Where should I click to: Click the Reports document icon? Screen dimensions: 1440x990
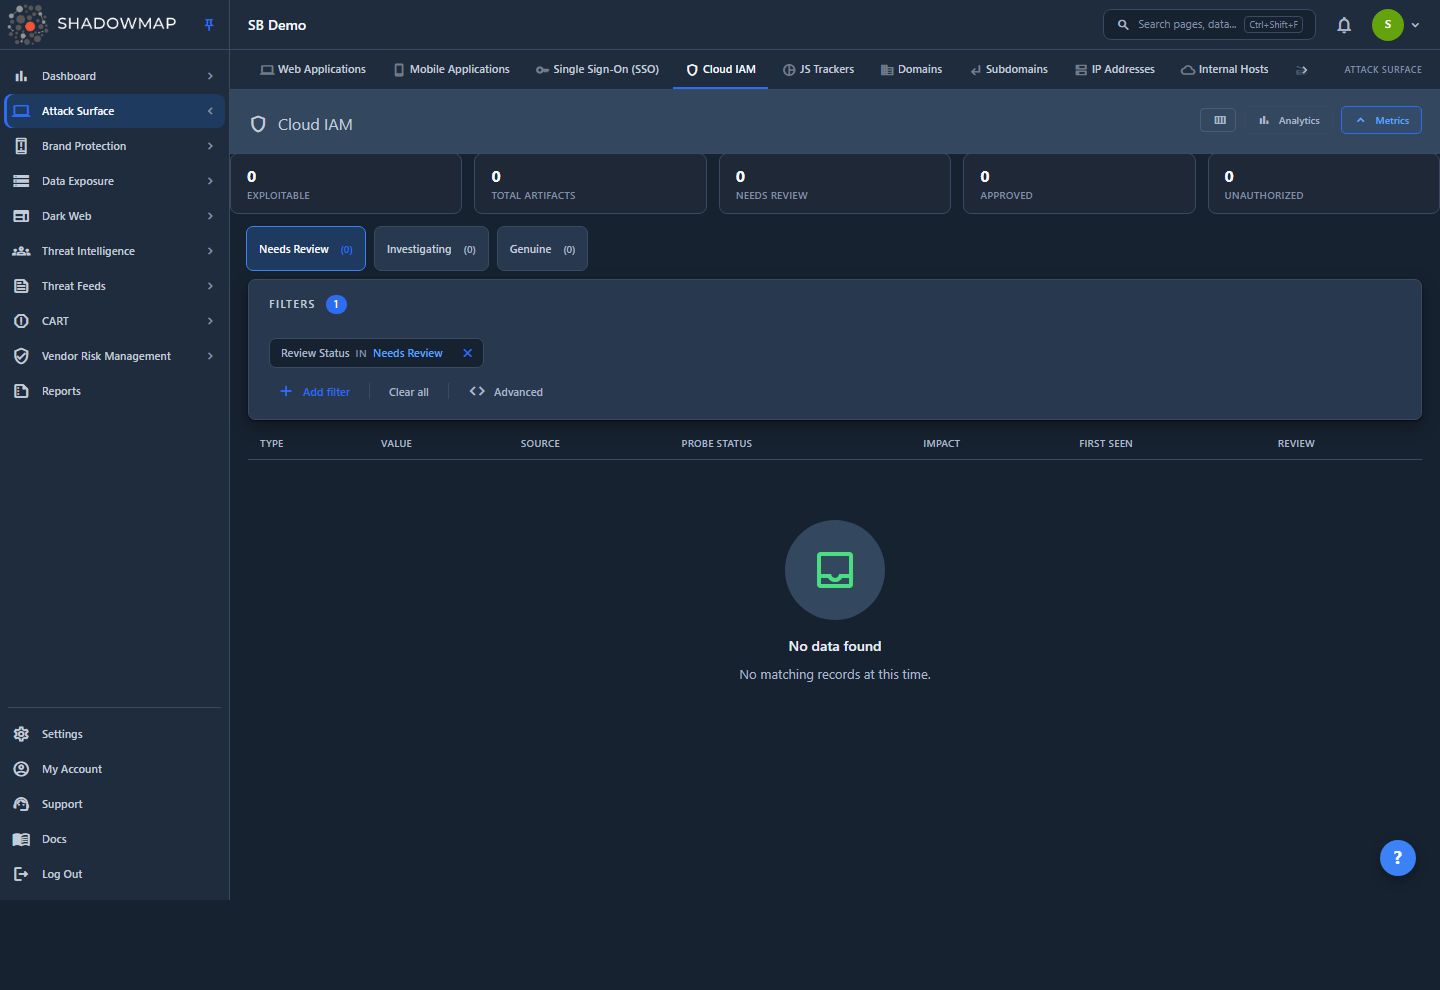point(21,391)
